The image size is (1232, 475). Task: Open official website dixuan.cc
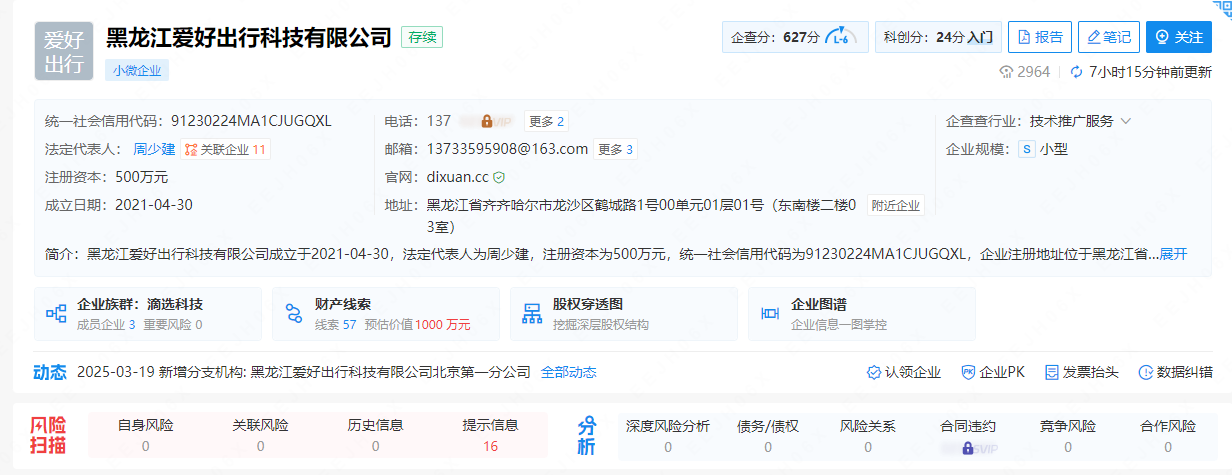point(457,177)
